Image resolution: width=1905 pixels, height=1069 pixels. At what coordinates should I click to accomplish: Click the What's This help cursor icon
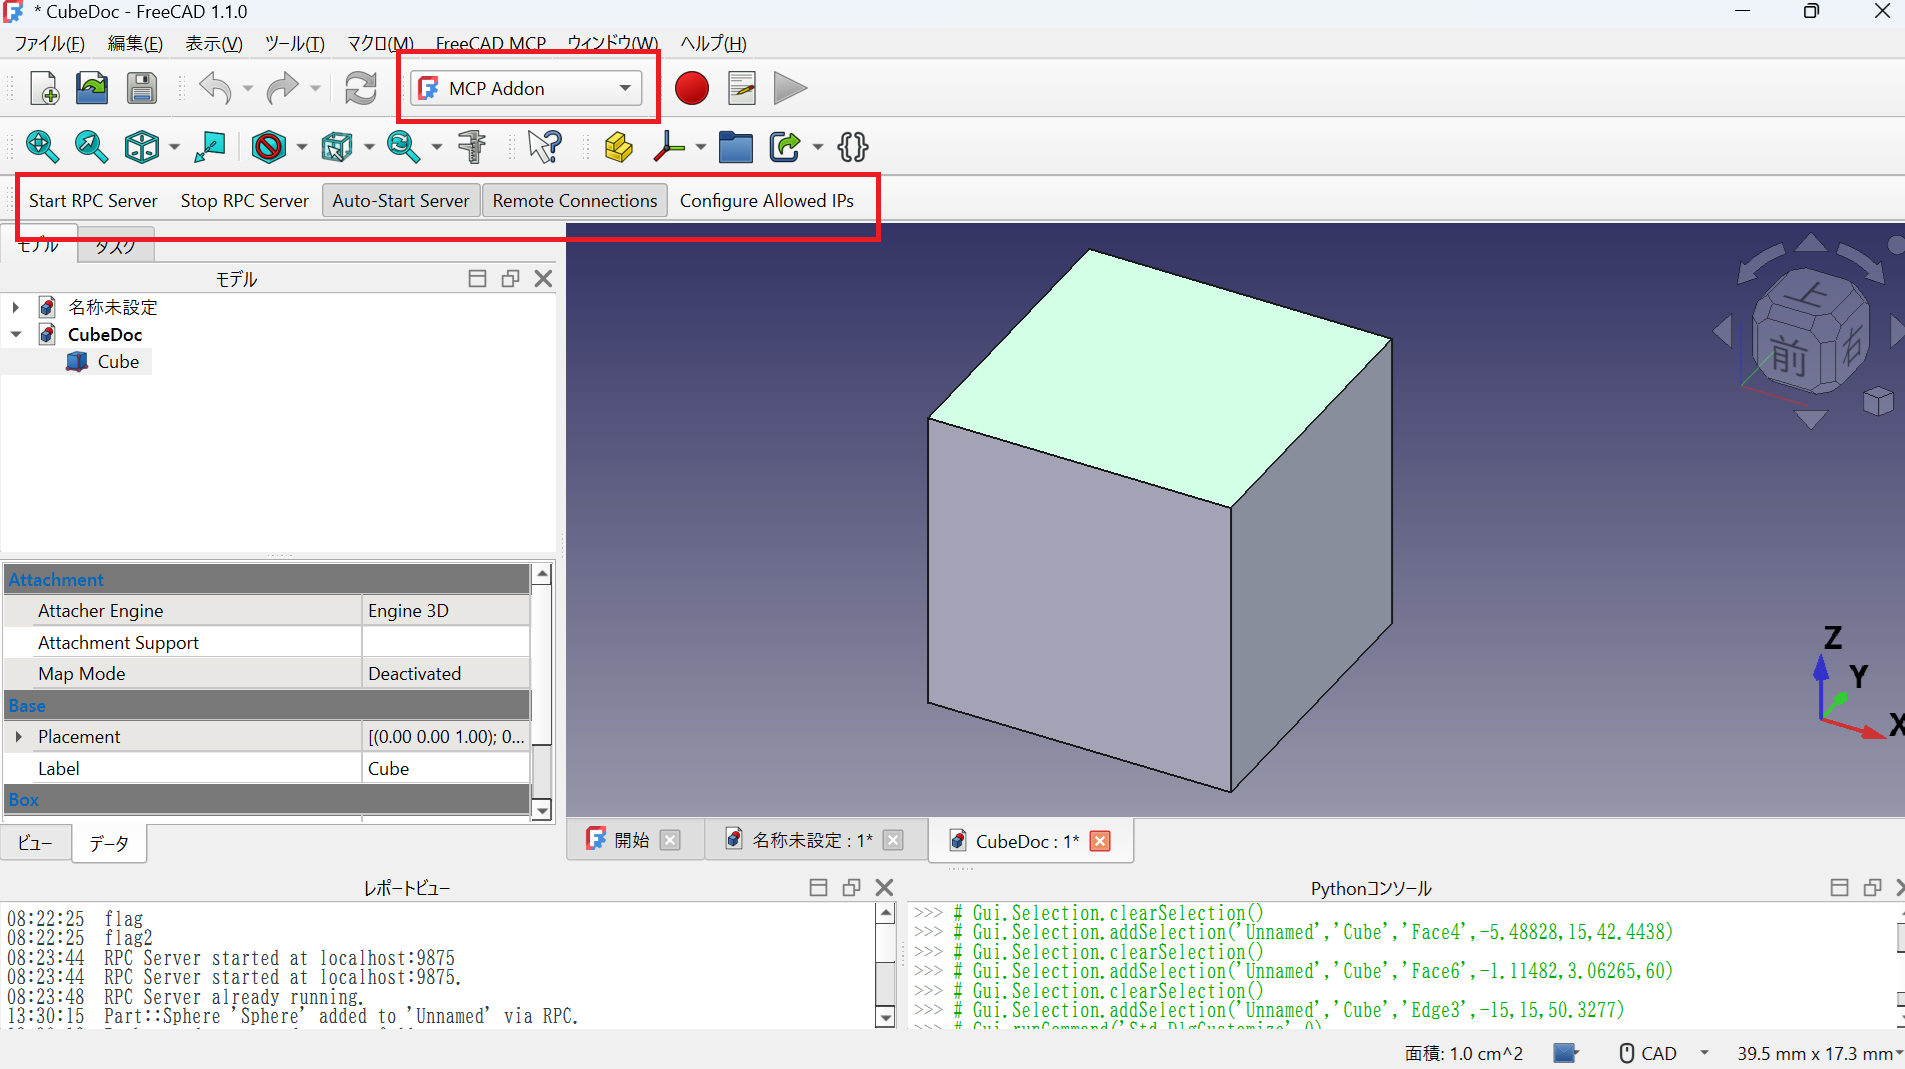(x=545, y=147)
